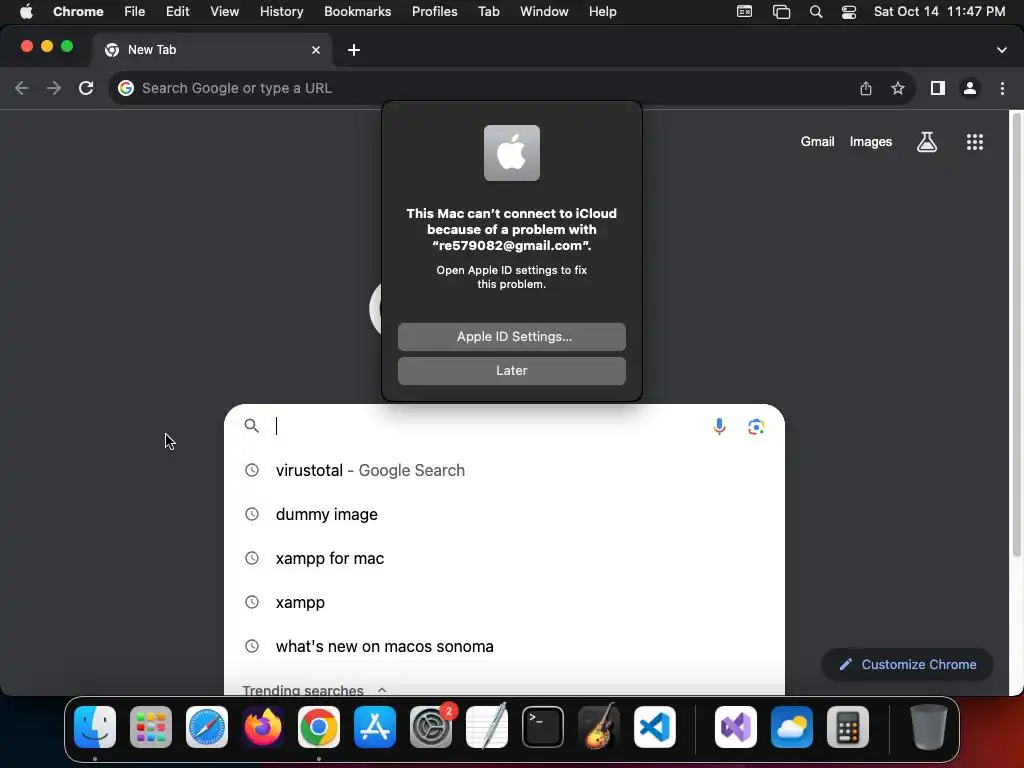This screenshot has width=1024, height=768.
Task: Launch GarageBand from the Dock
Action: coord(599,727)
